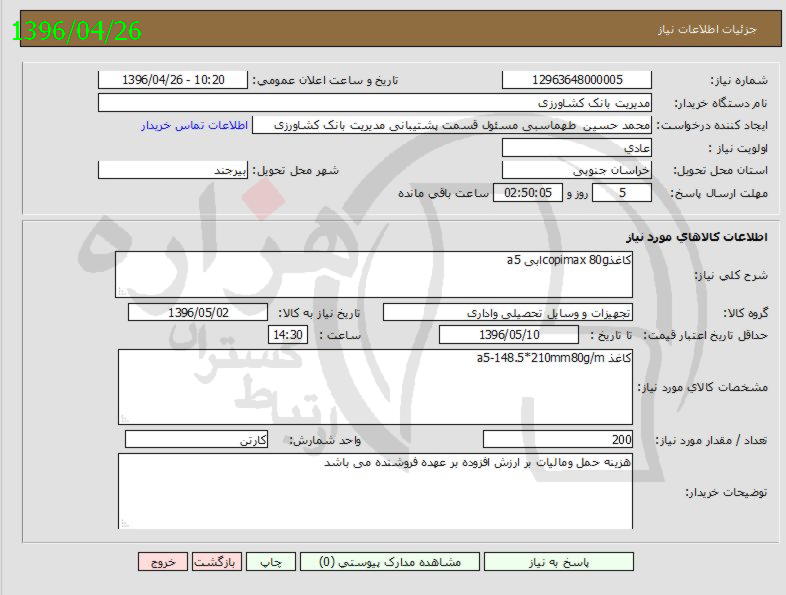Click the توضیحات خریدار notes text area
Screen dimensions: 786x595
coord(375,490)
